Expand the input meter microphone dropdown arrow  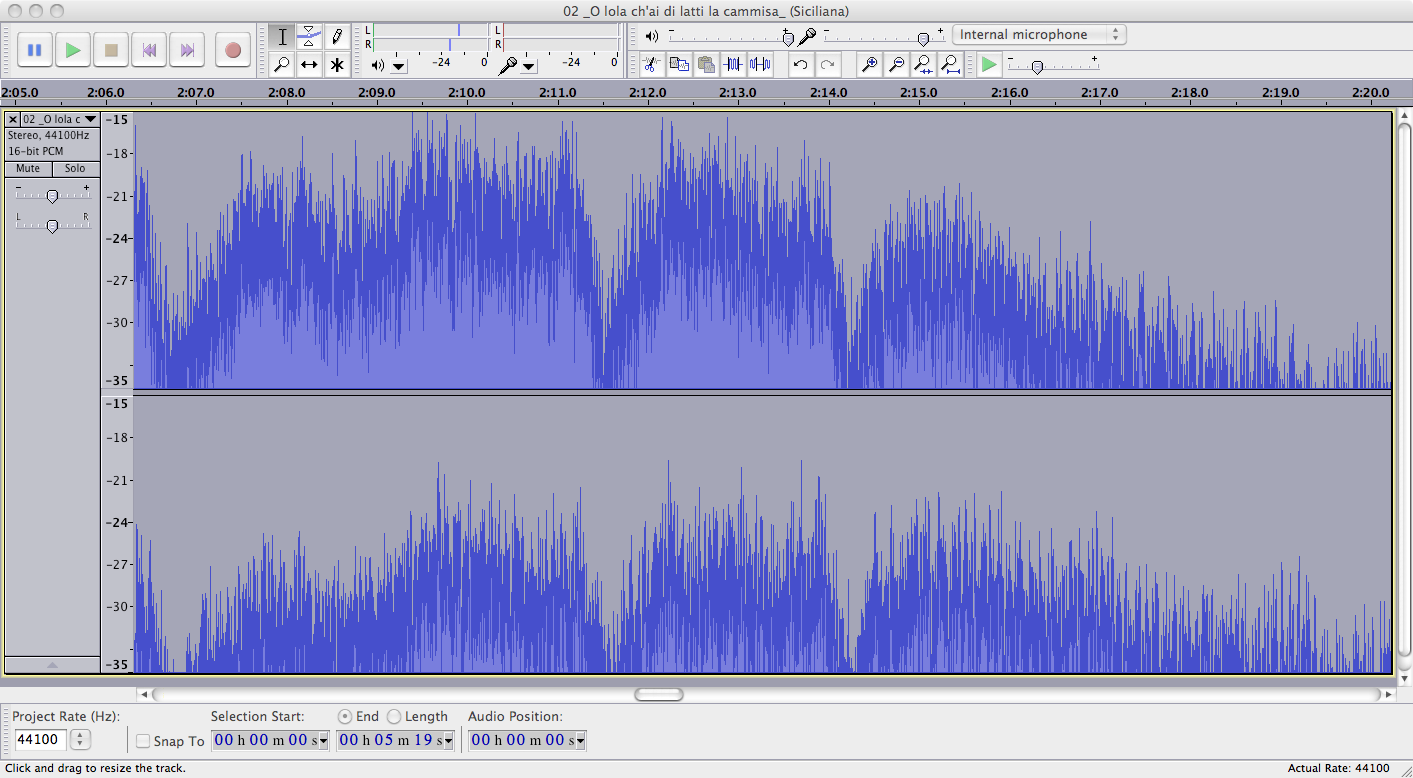tap(529, 67)
